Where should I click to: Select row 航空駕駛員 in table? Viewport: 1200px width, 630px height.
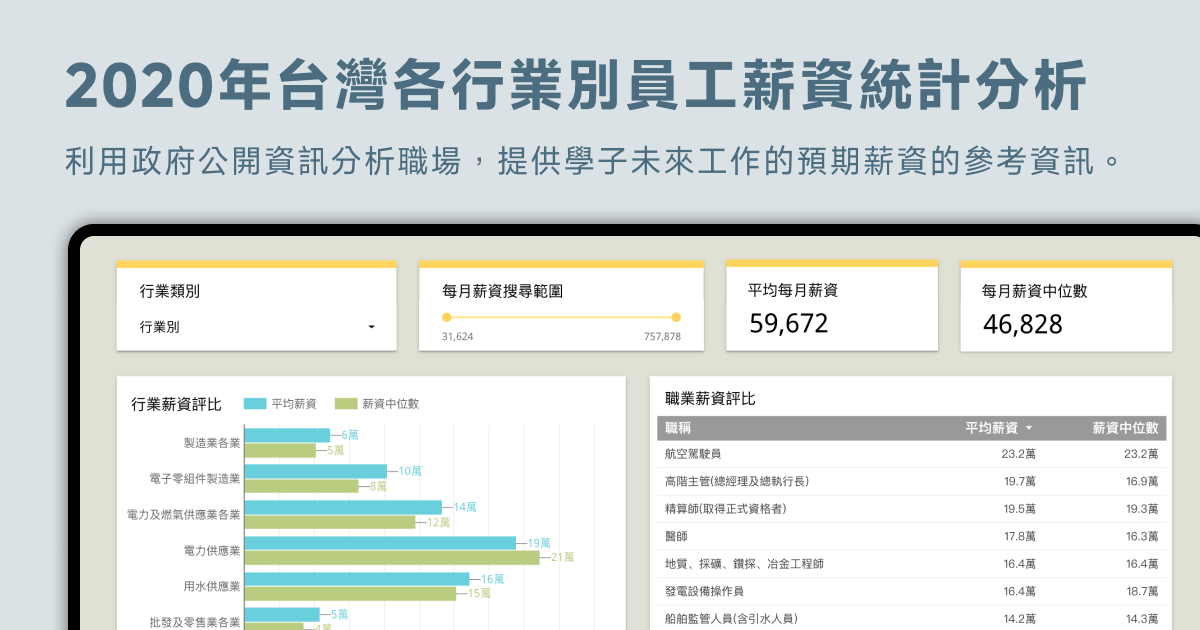tap(911, 454)
